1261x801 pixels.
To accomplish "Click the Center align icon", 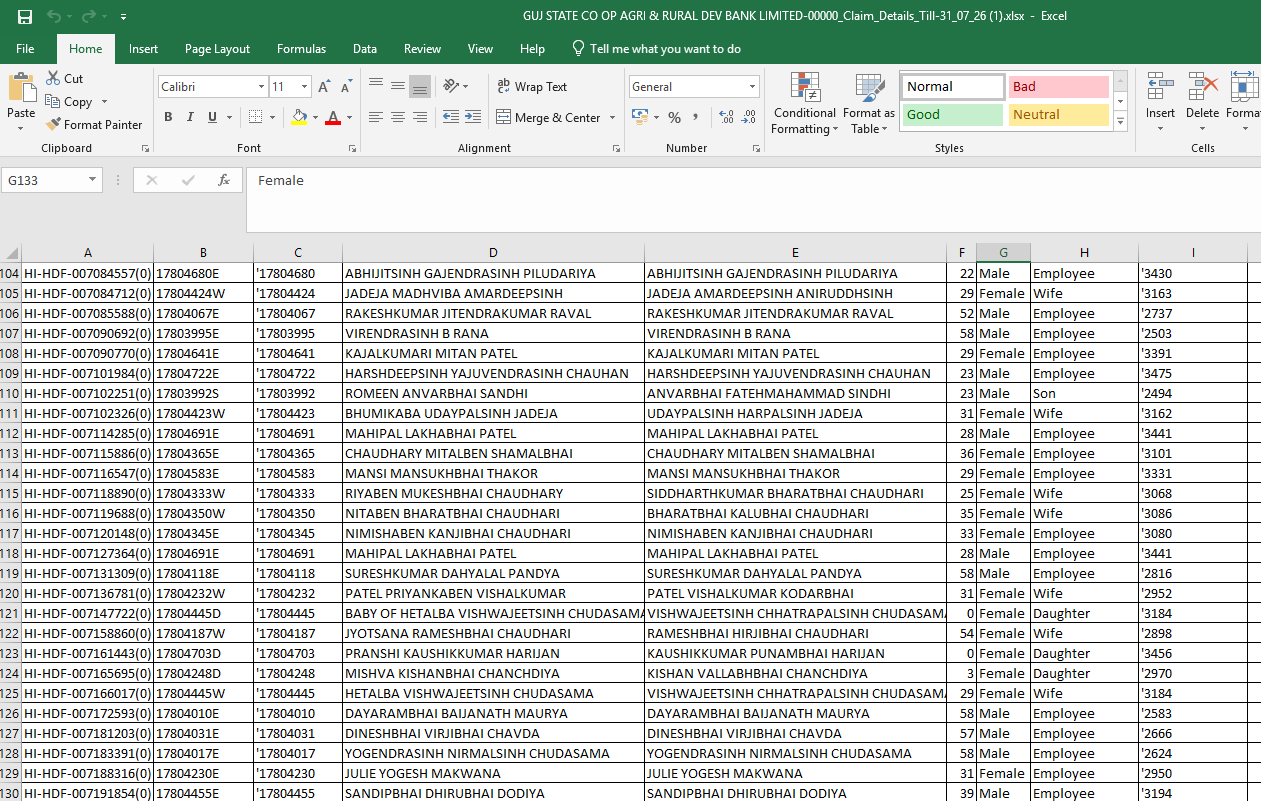I will pos(397,117).
